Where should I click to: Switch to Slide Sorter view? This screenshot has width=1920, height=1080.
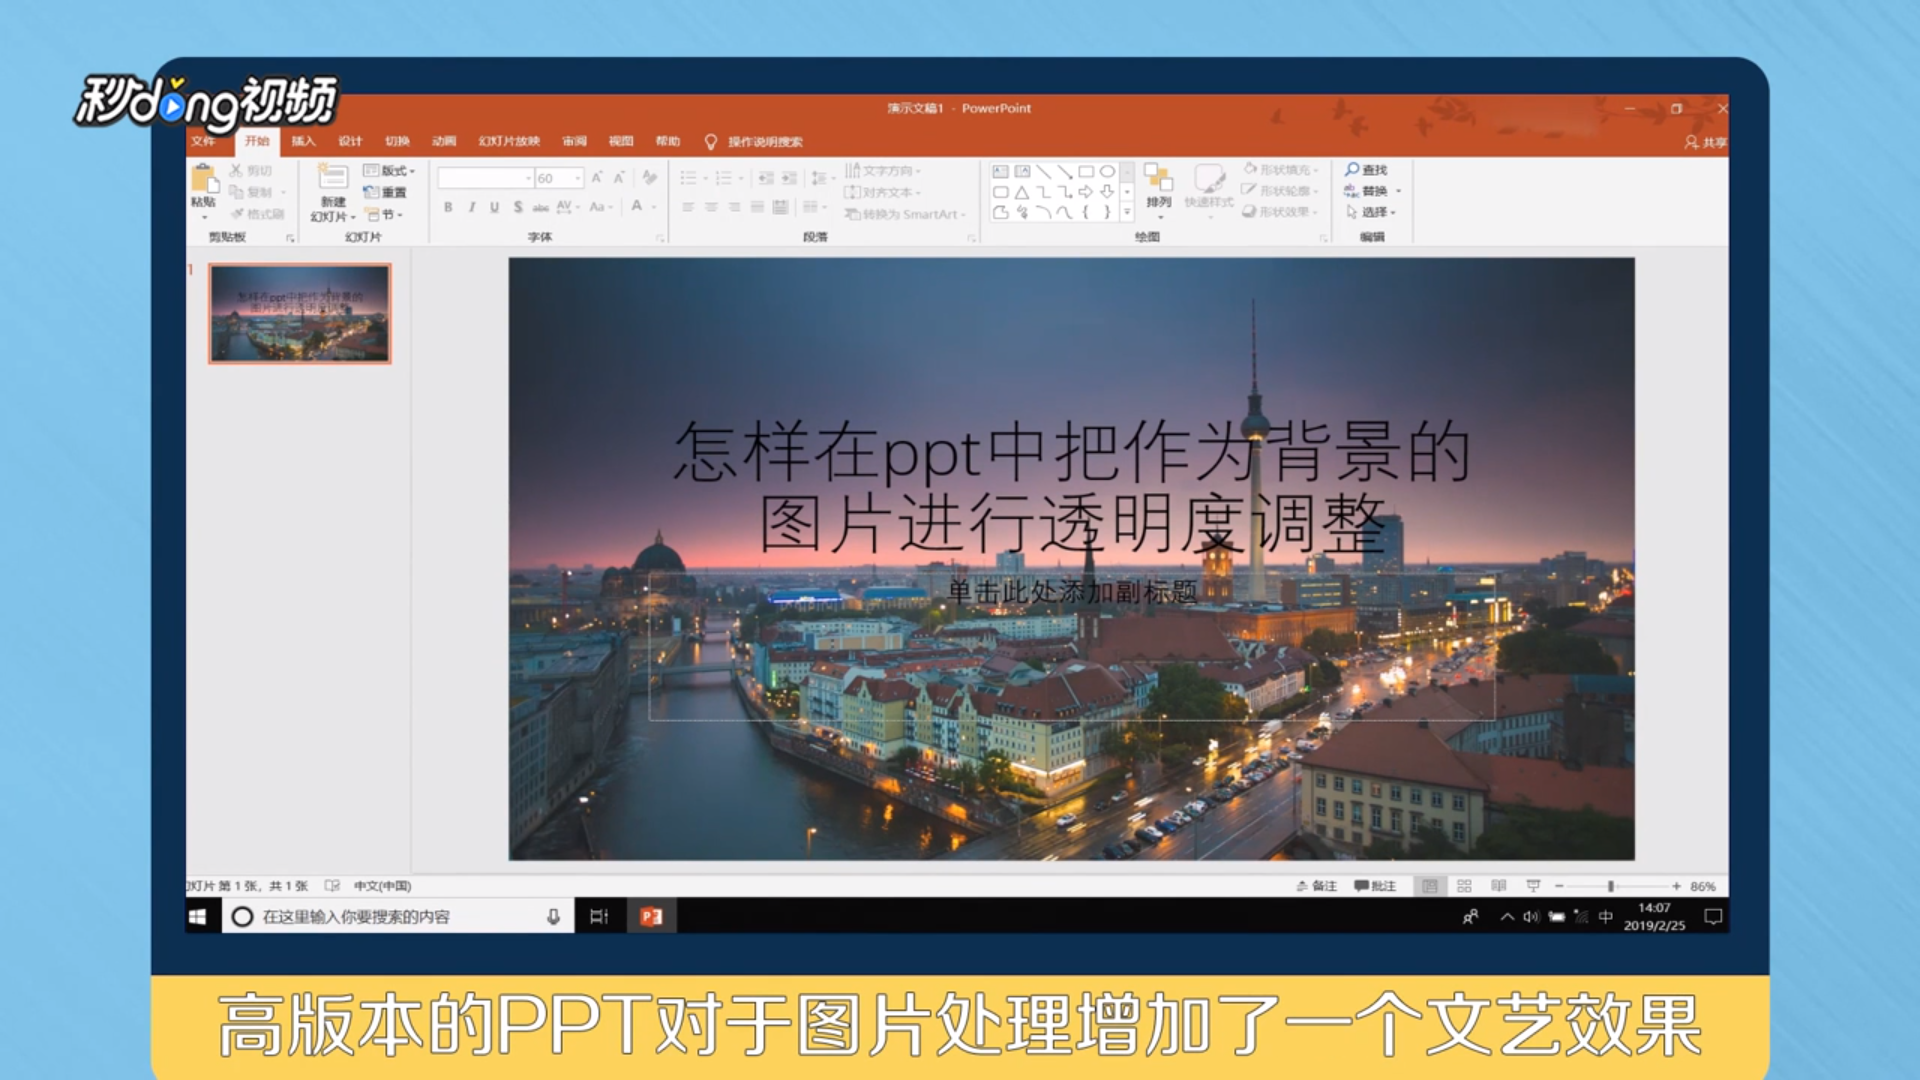click(x=1464, y=886)
